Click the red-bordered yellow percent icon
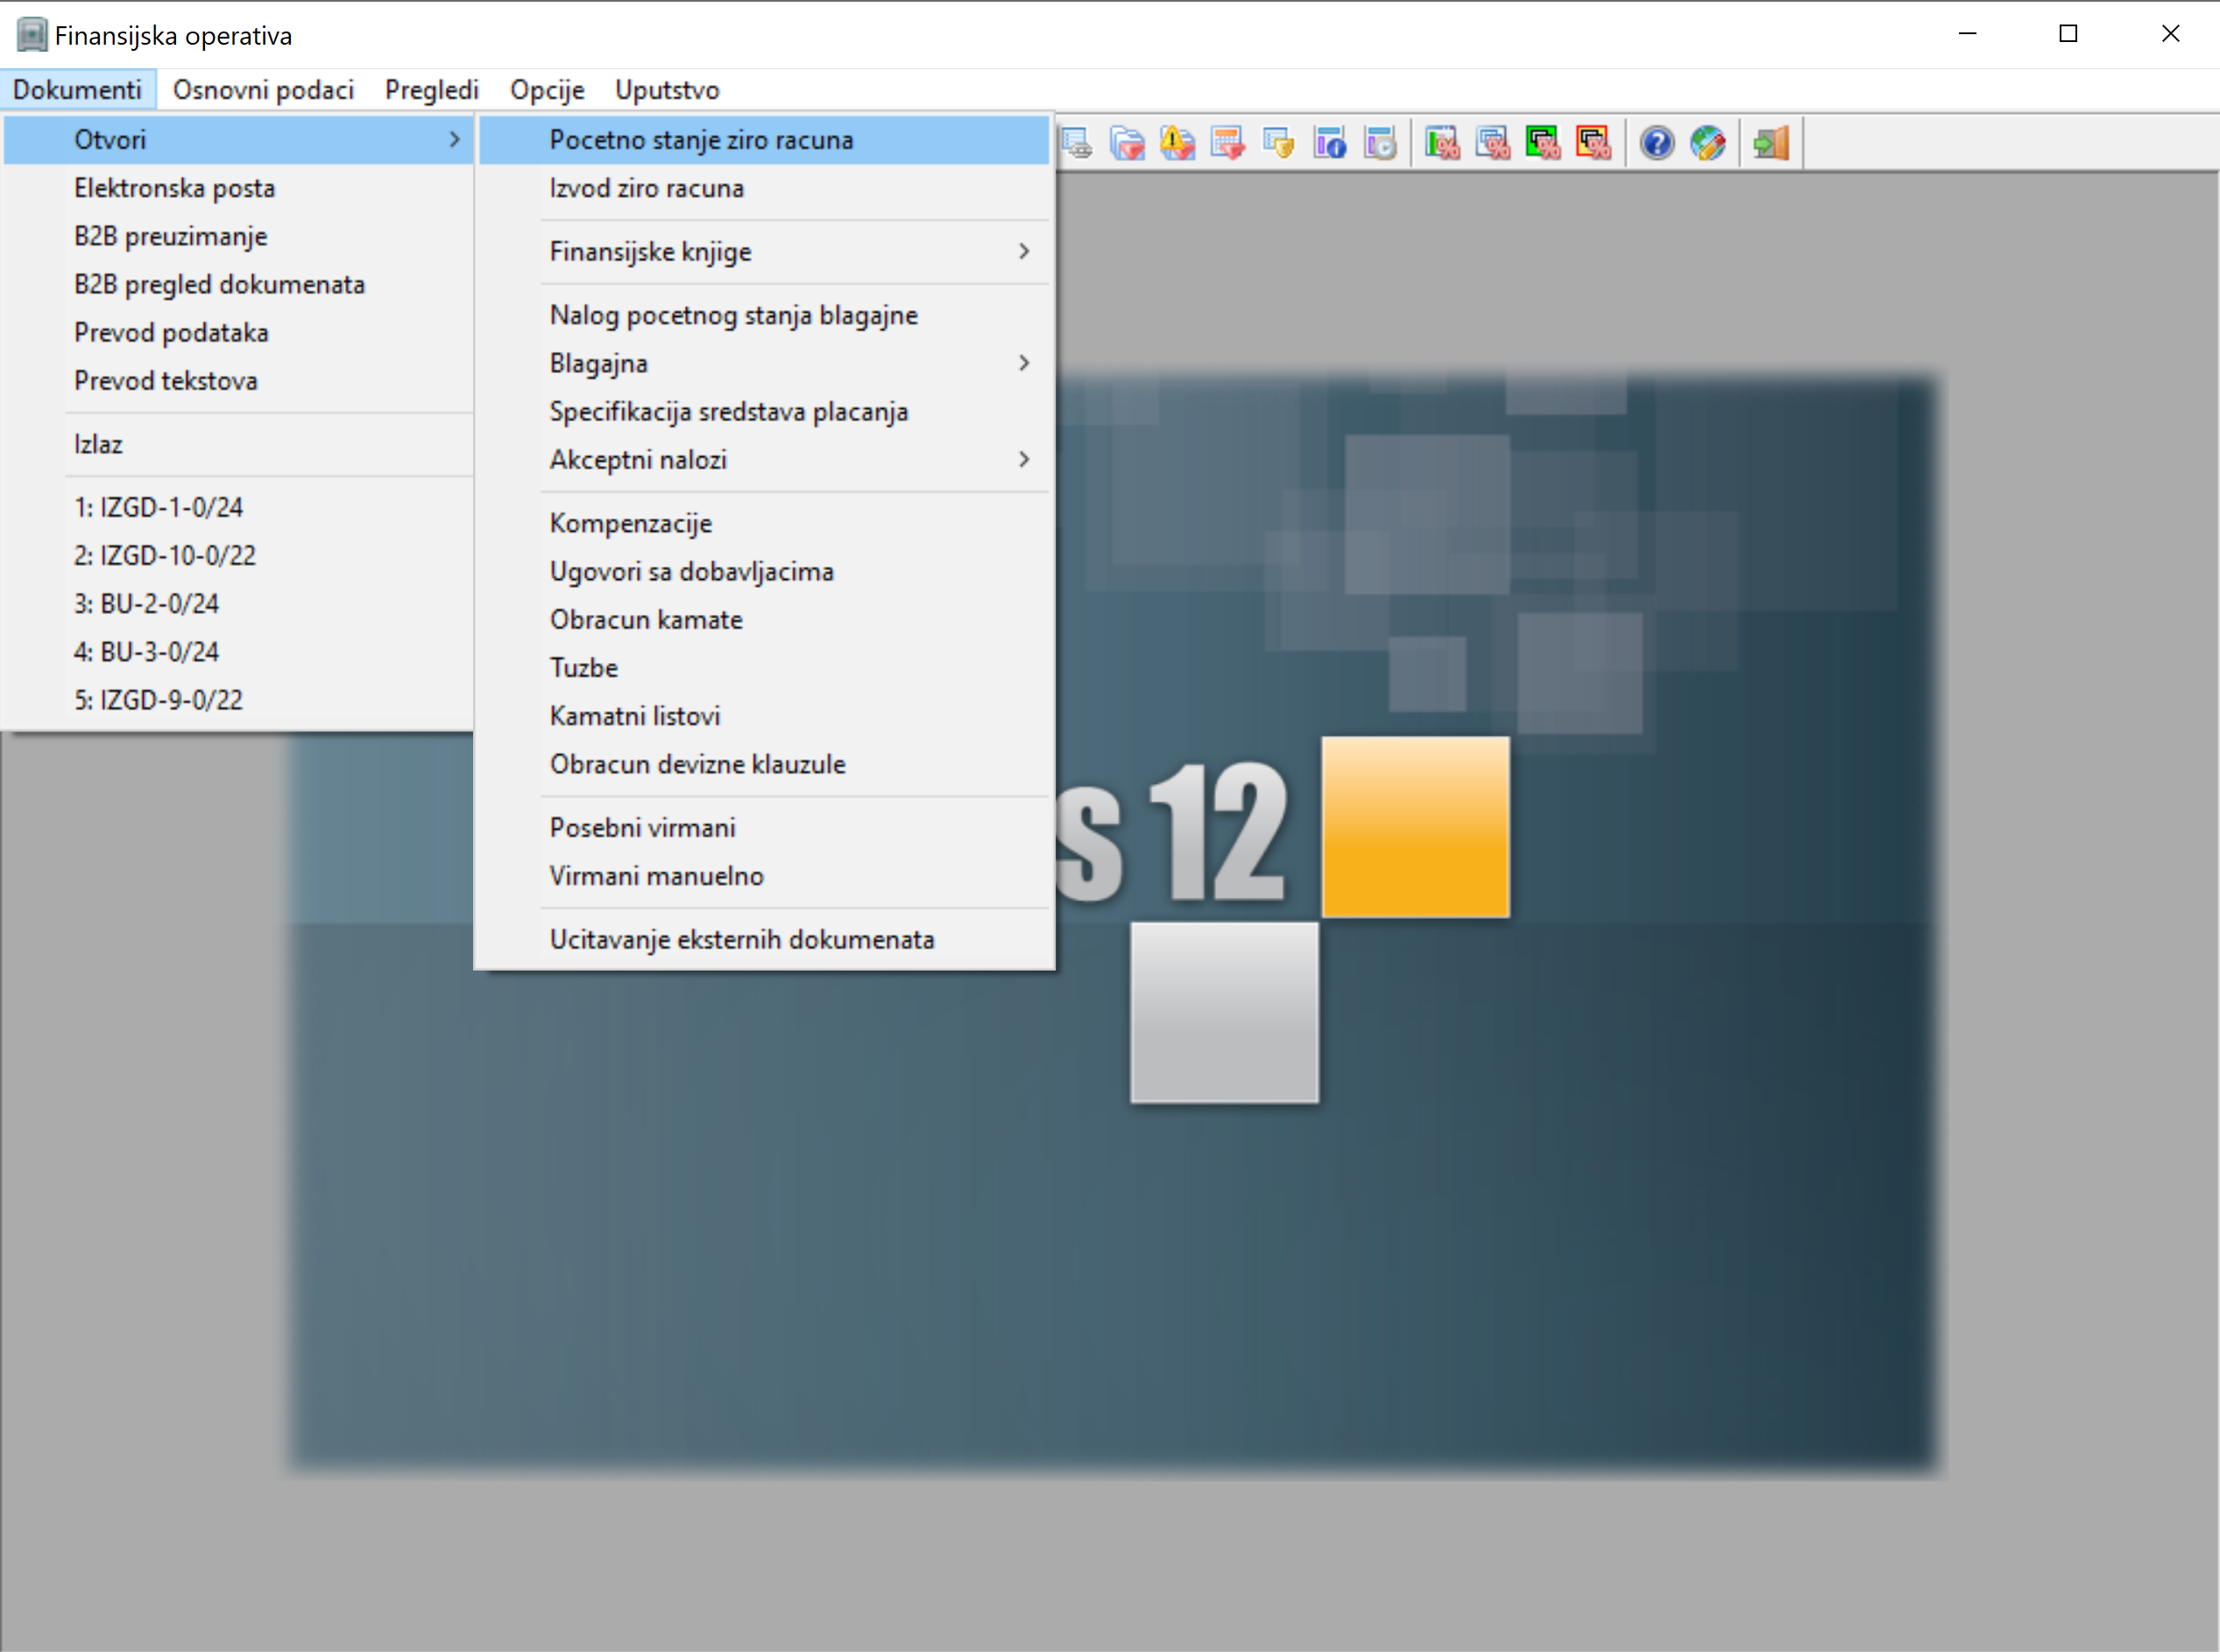This screenshot has width=2220, height=1652. (1594, 144)
